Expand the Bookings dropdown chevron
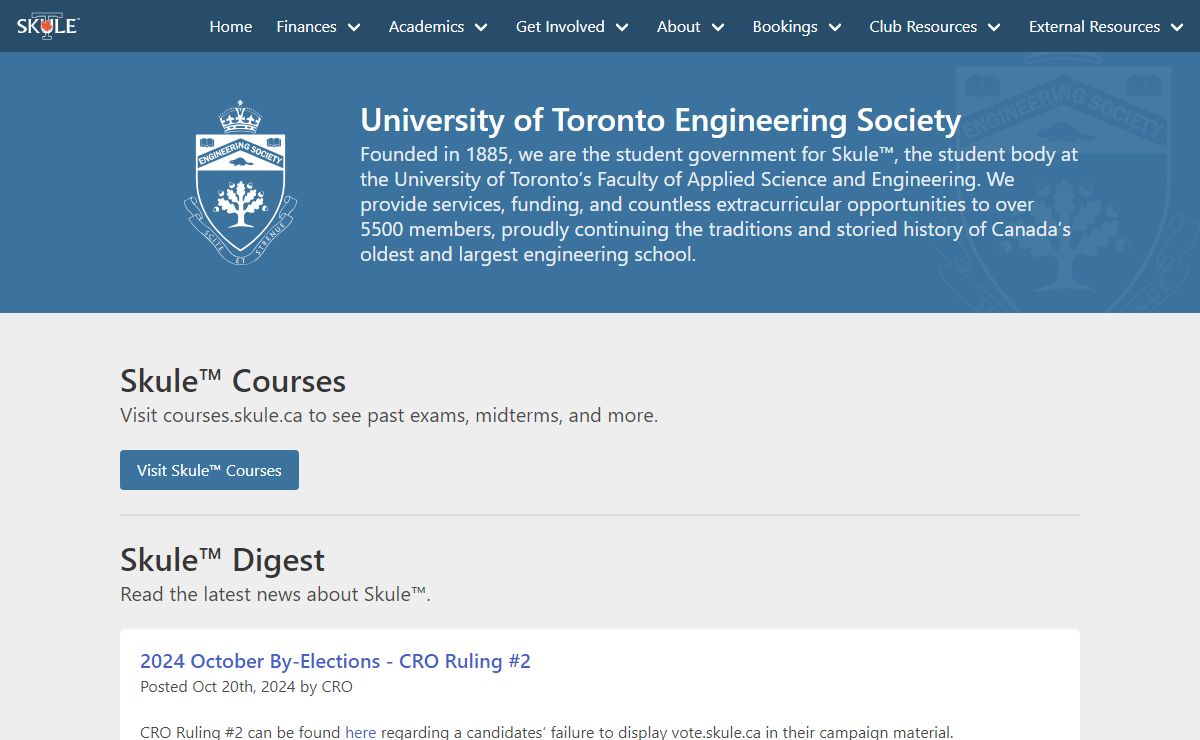Image resolution: width=1200 pixels, height=740 pixels. (835, 28)
